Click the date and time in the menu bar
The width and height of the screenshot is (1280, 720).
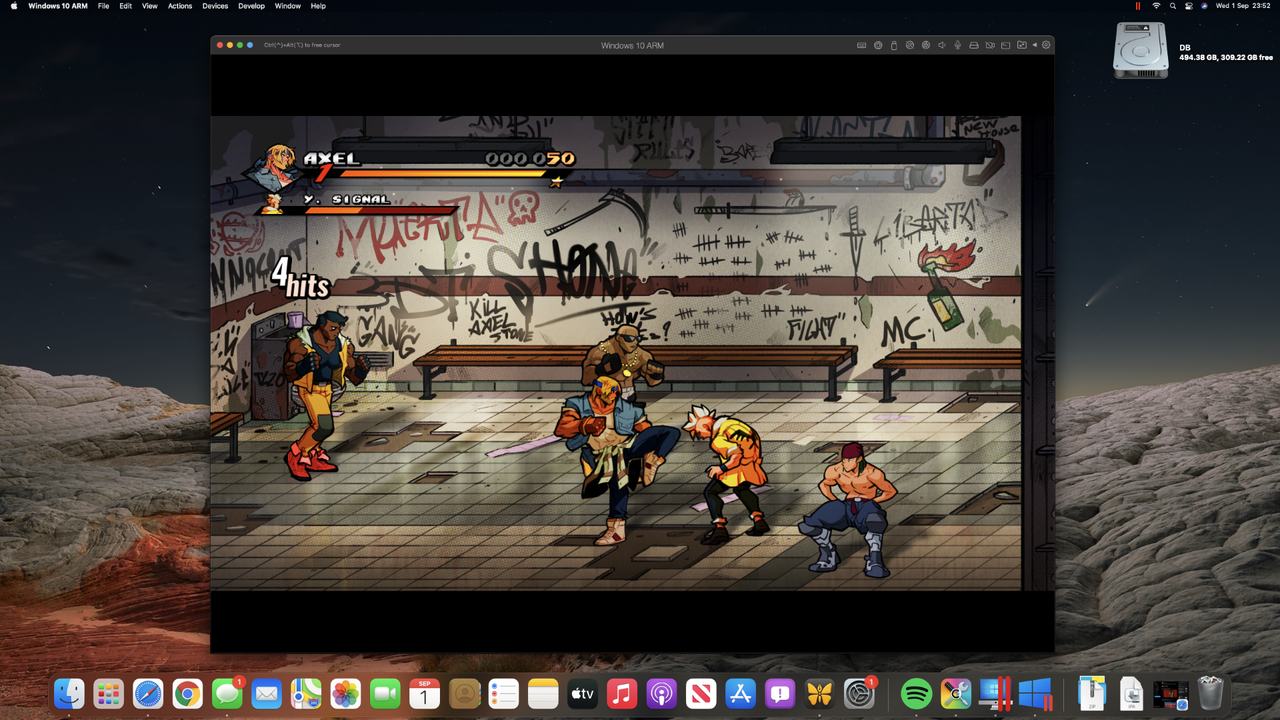pos(1243,6)
